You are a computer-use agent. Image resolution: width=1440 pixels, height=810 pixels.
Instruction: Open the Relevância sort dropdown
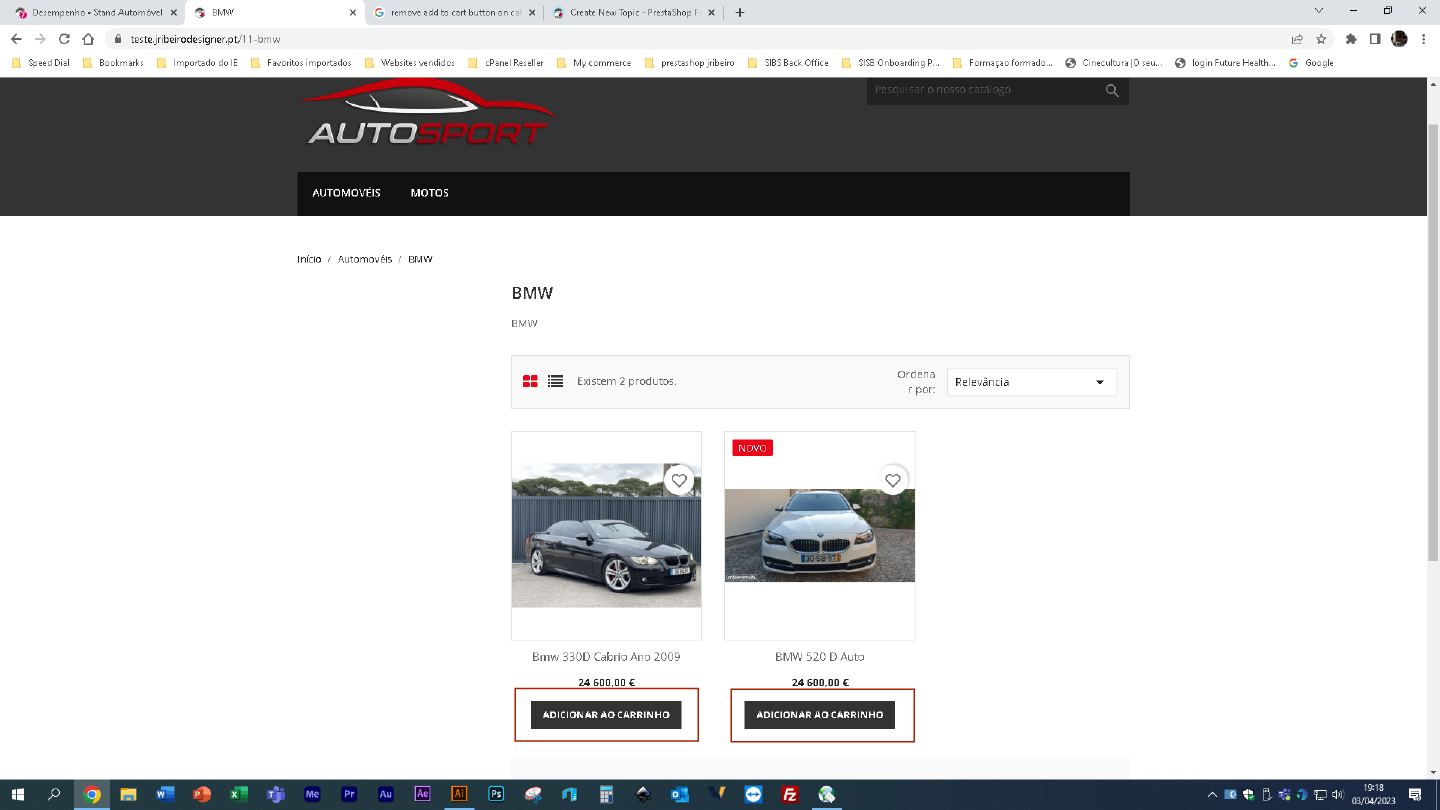click(x=1031, y=382)
